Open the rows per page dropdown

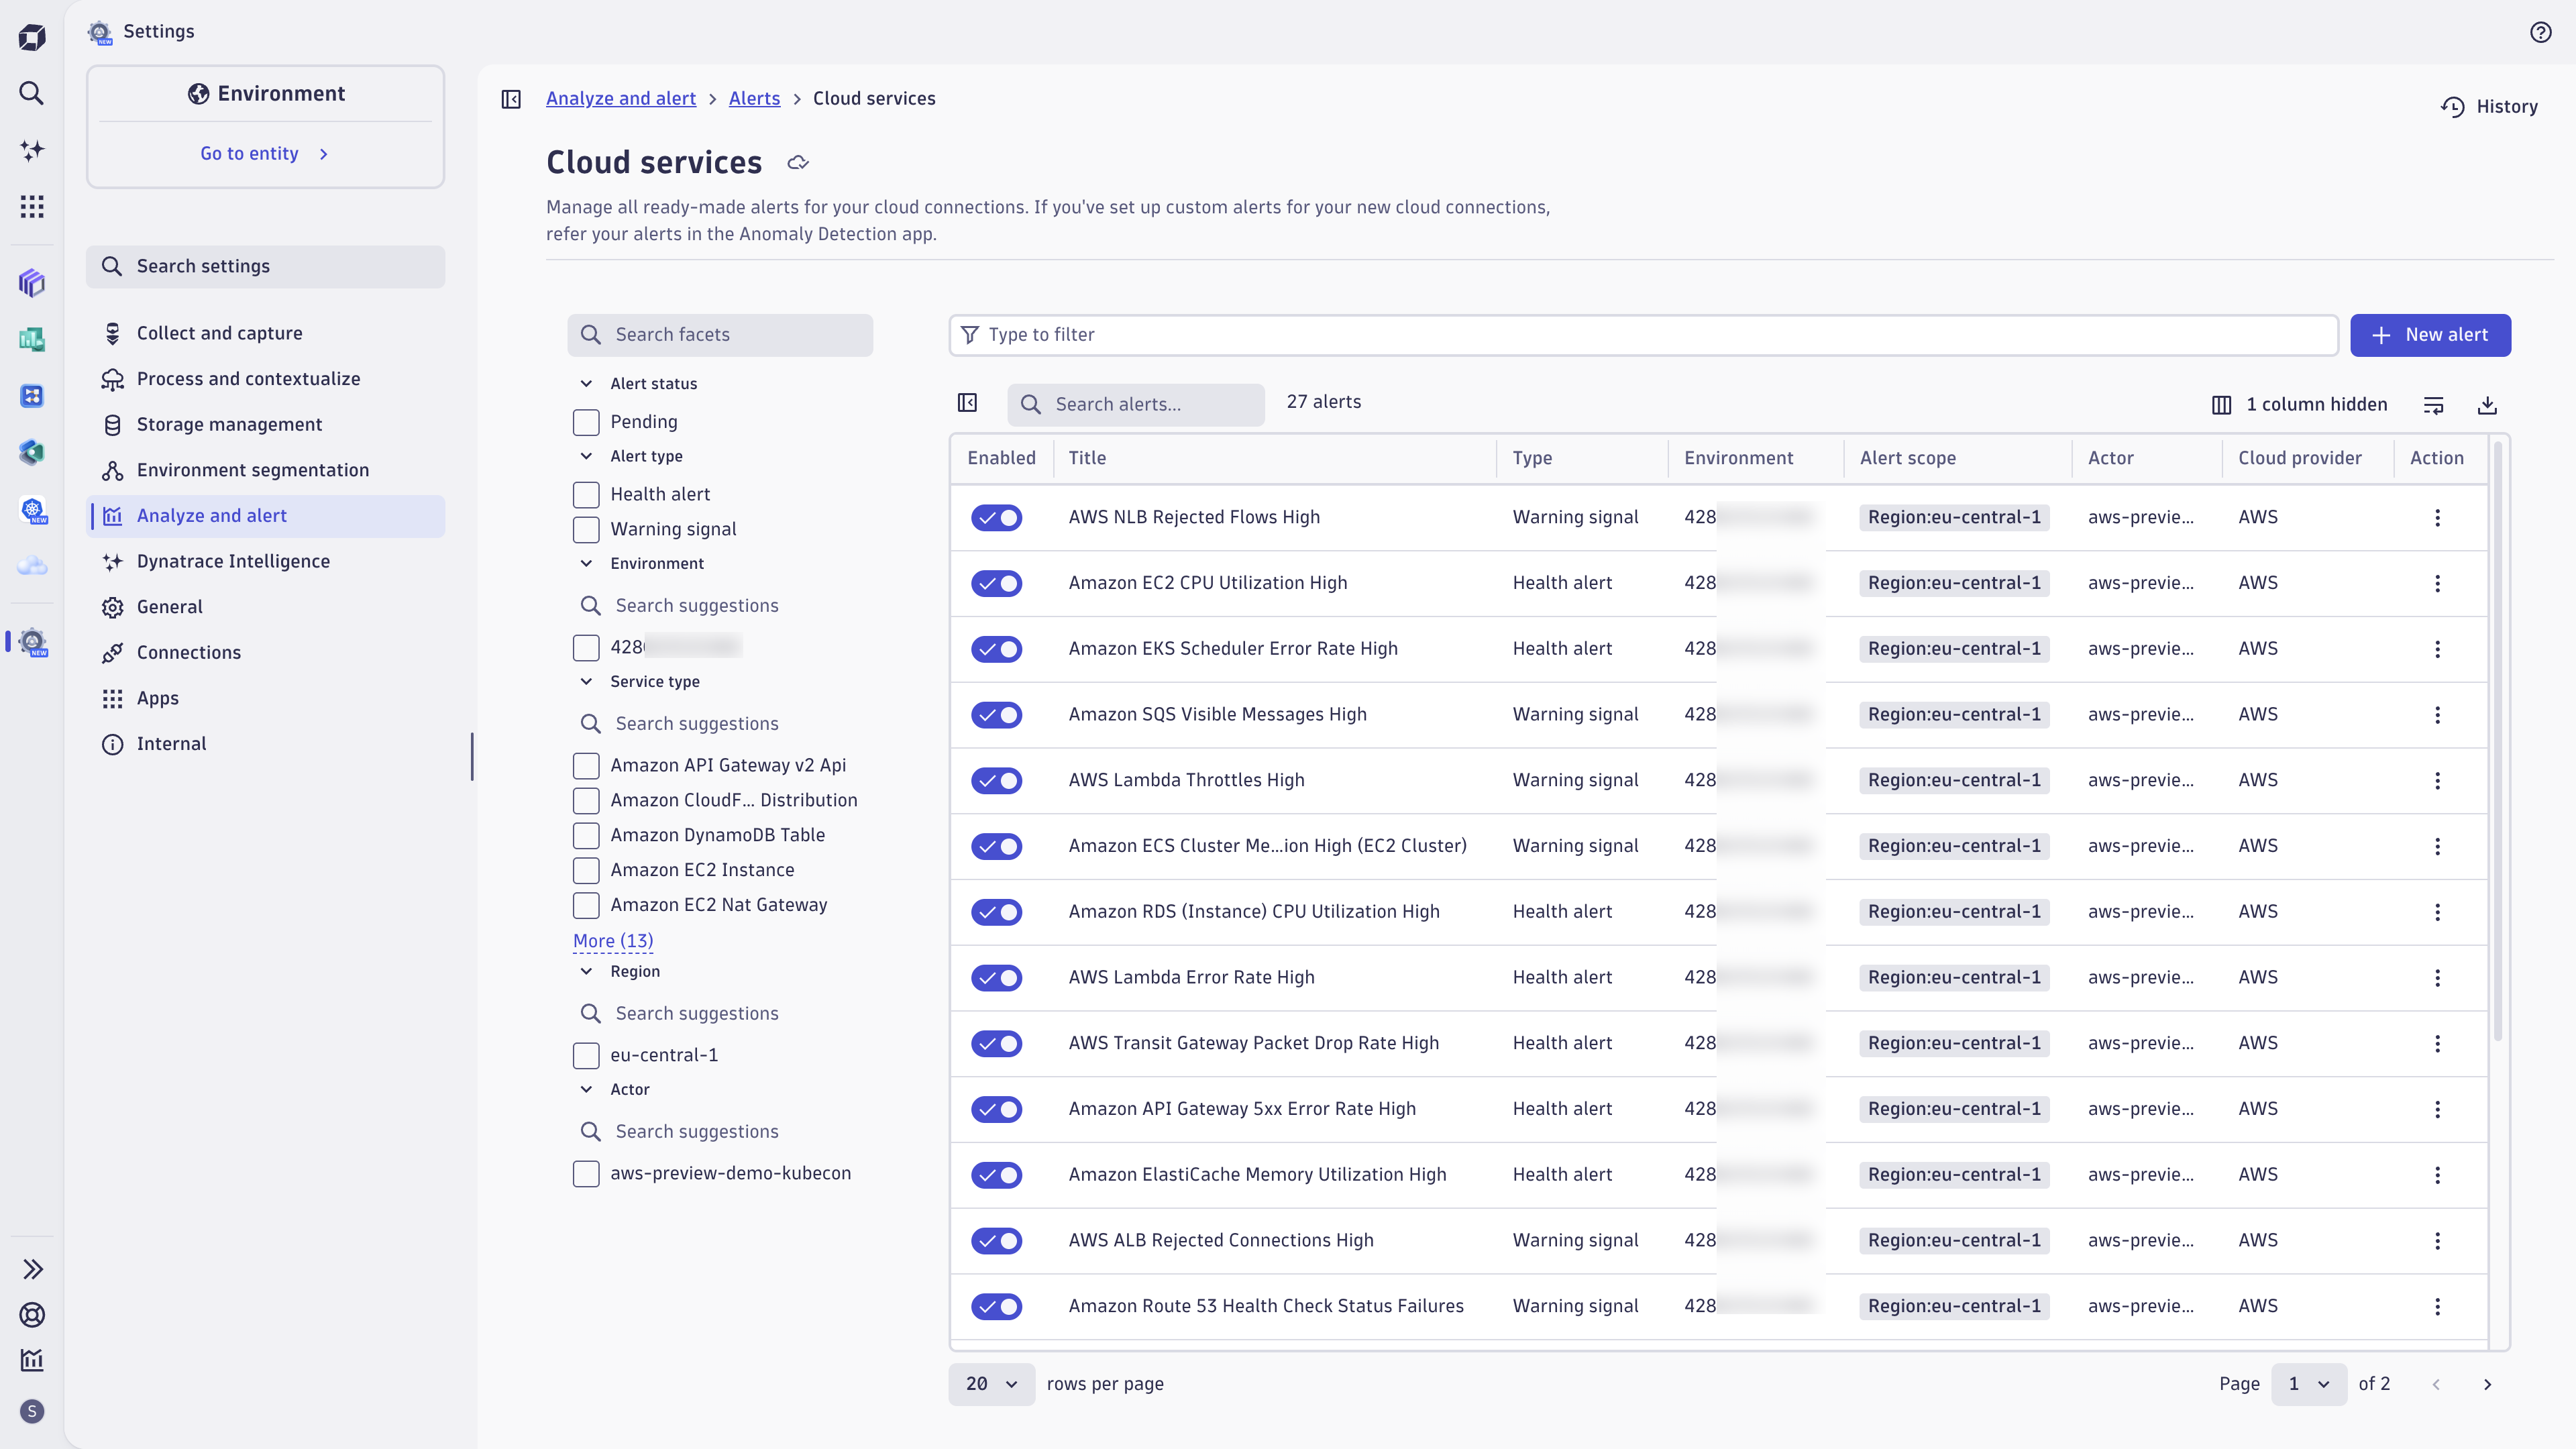(991, 1384)
